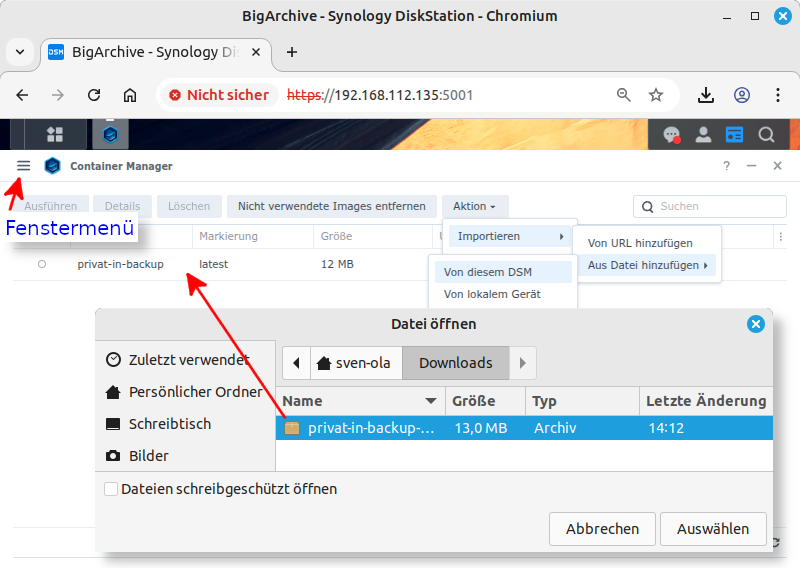This screenshot has width=800, height=568.
Task: Click the Name column sort arrow
Action: pos(431,401)
